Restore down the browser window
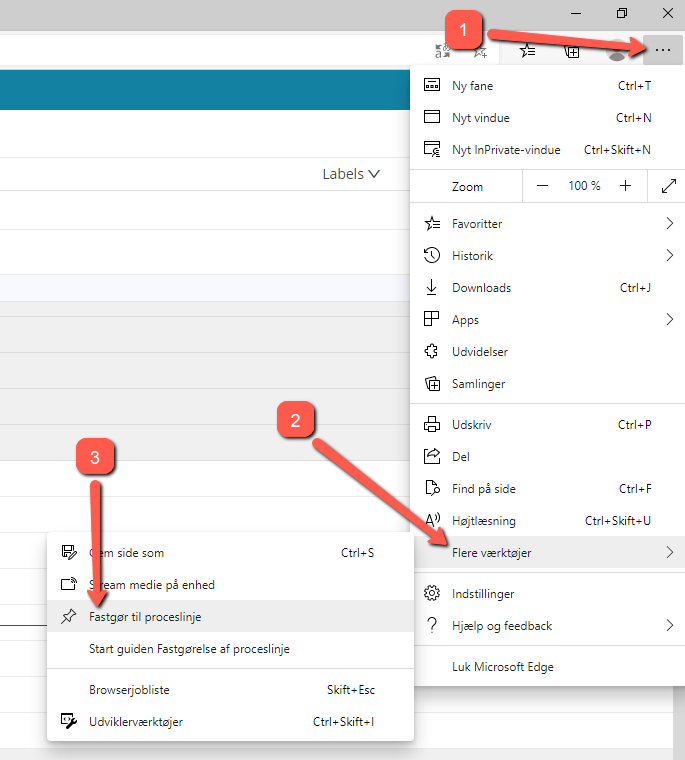Viewport: 685px width, 760px height. point(621,14)
